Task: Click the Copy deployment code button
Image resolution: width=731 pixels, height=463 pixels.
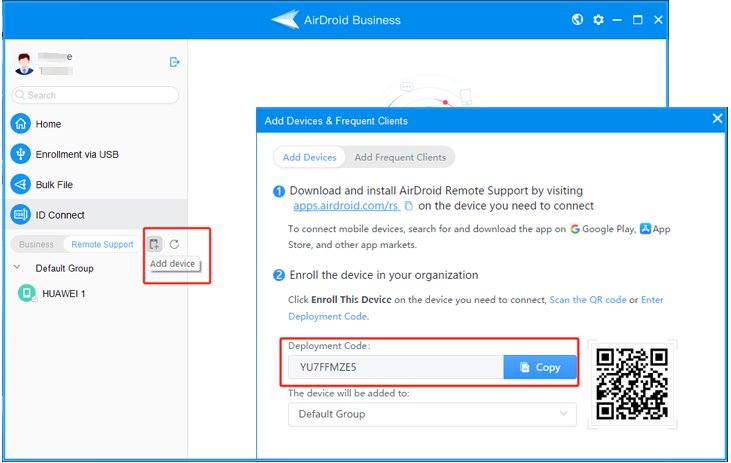Action: [540, 367]
